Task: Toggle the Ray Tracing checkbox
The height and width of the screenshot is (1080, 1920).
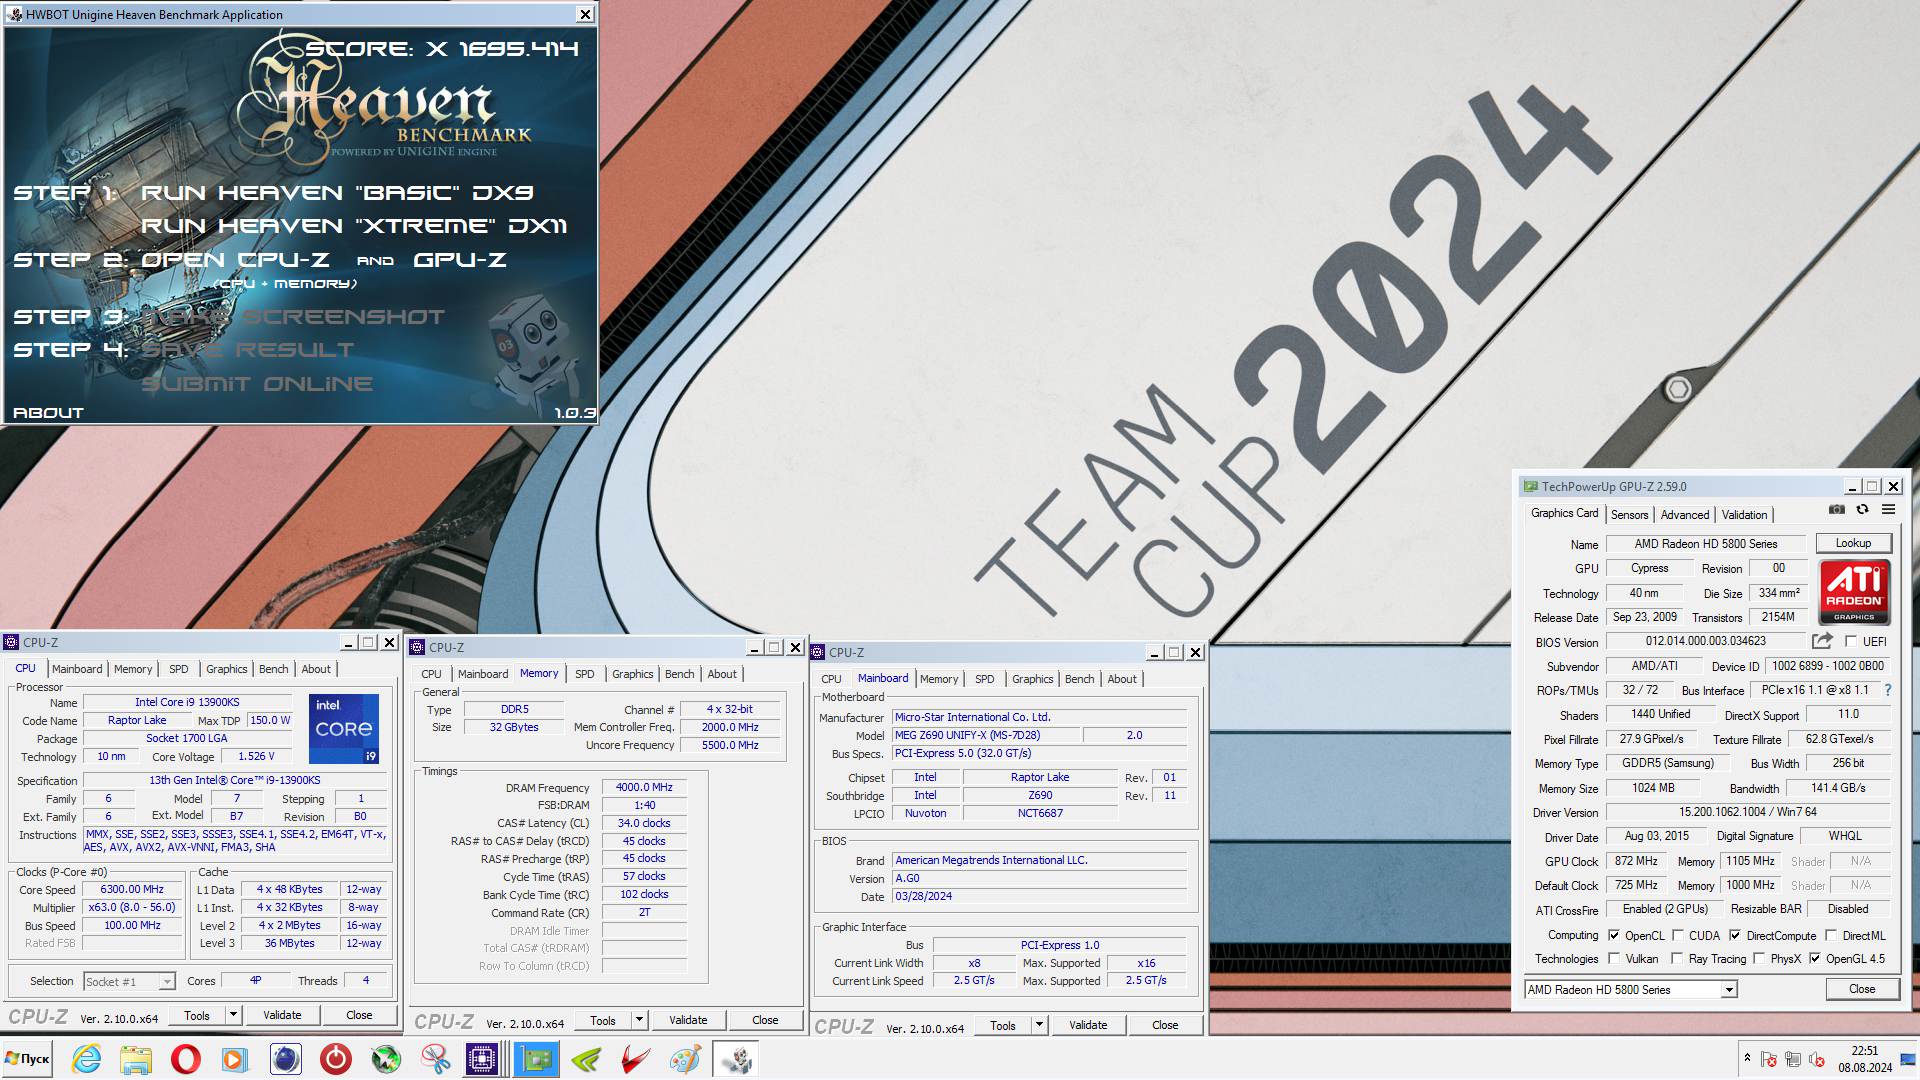Action: [1678, 959]
